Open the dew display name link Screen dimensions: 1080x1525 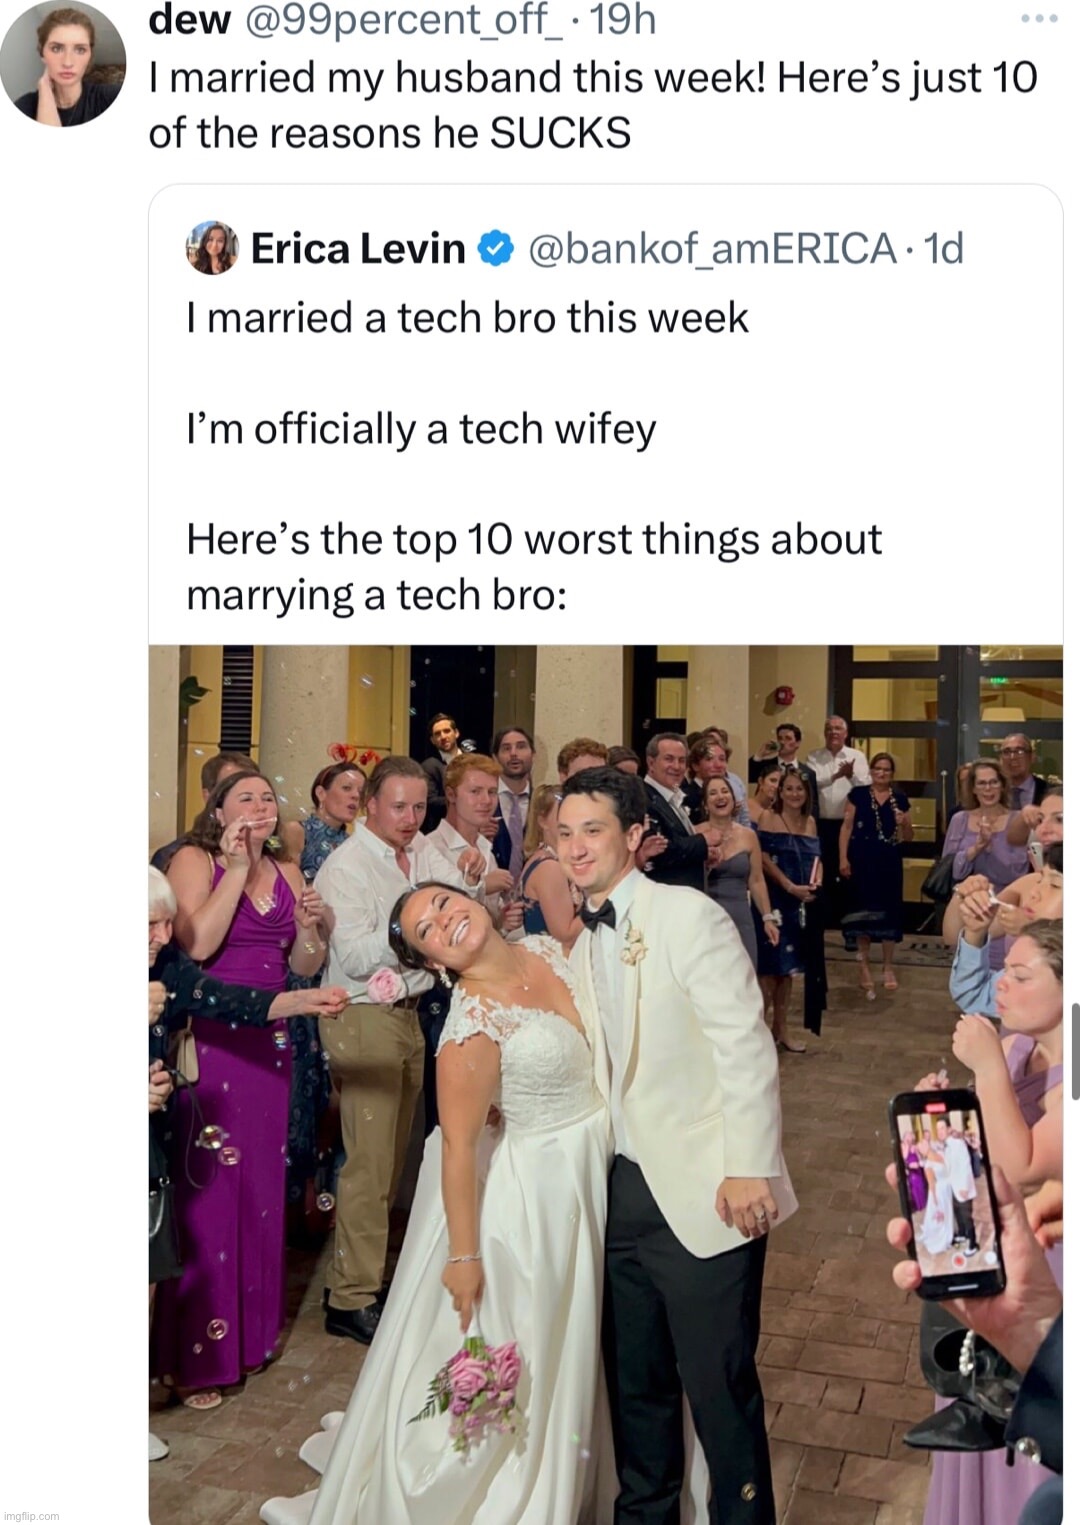pyautogui.click(x=189, y=20)
